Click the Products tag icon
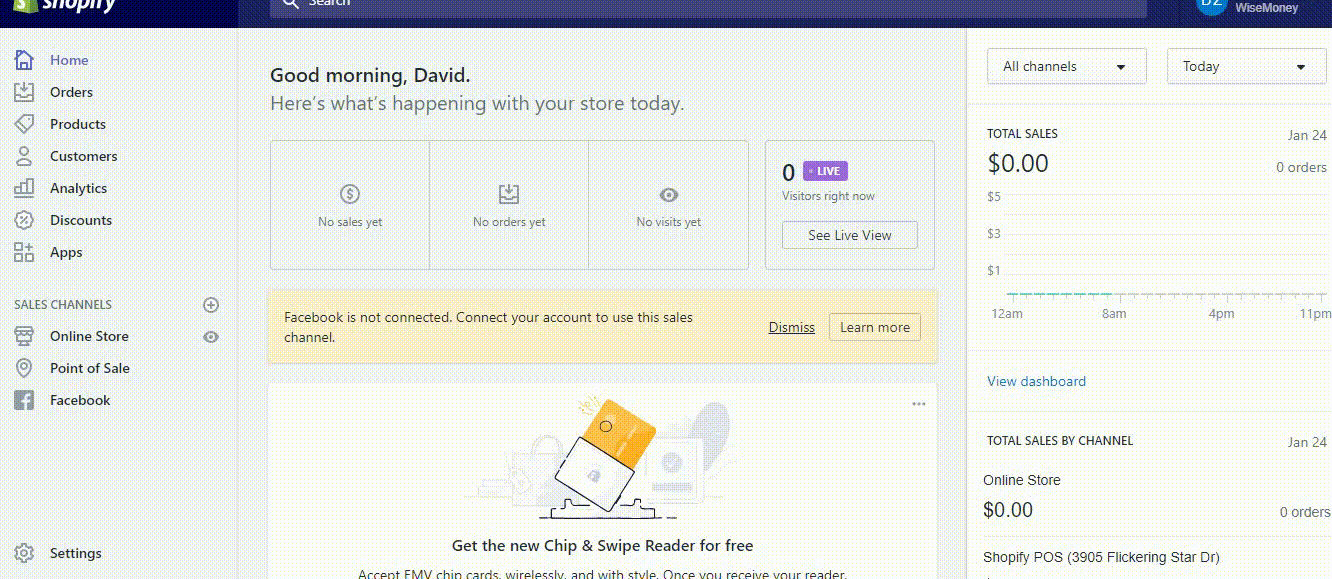 [x=24, y=124]
